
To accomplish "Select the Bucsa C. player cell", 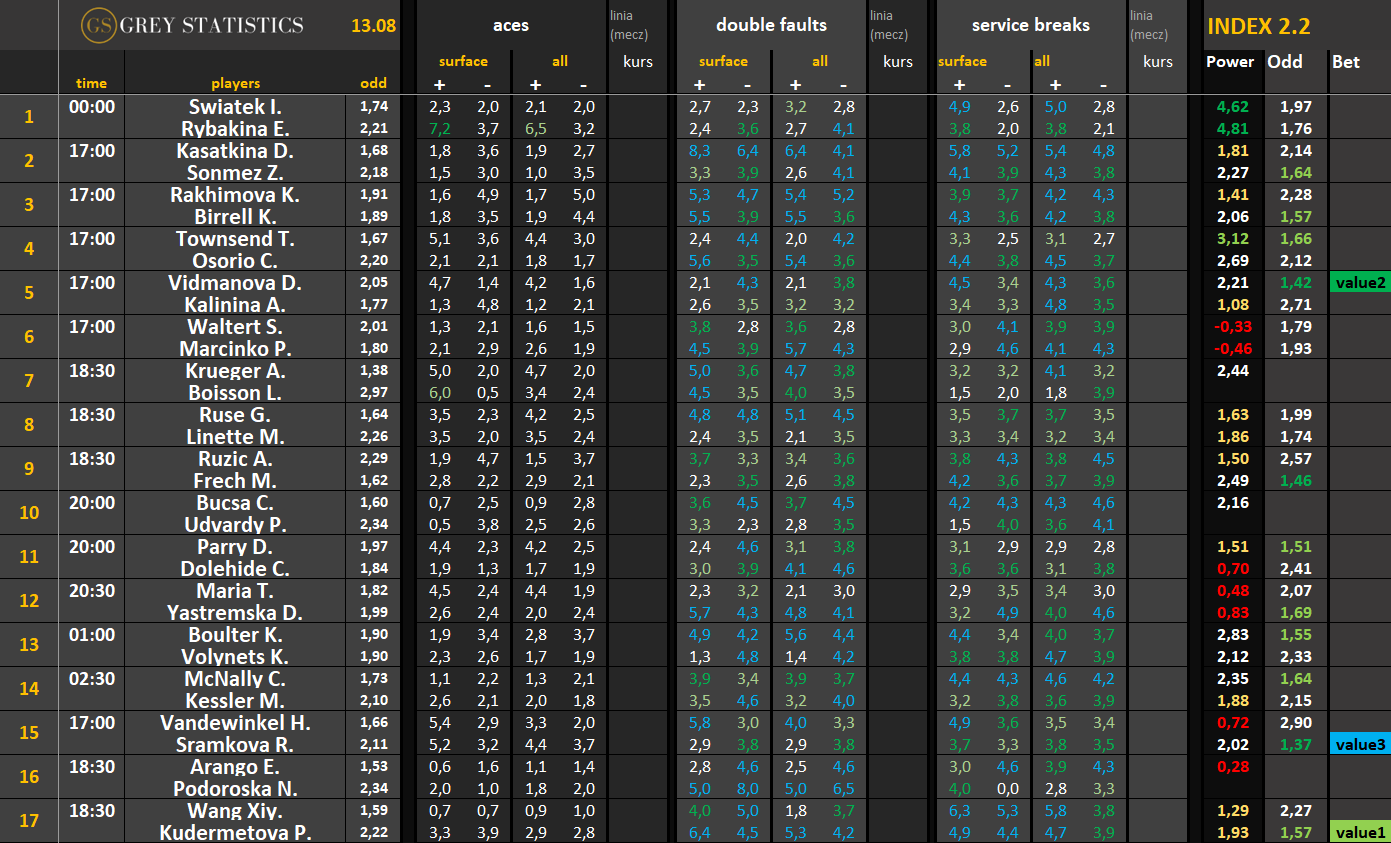I will tap(235, 502).
